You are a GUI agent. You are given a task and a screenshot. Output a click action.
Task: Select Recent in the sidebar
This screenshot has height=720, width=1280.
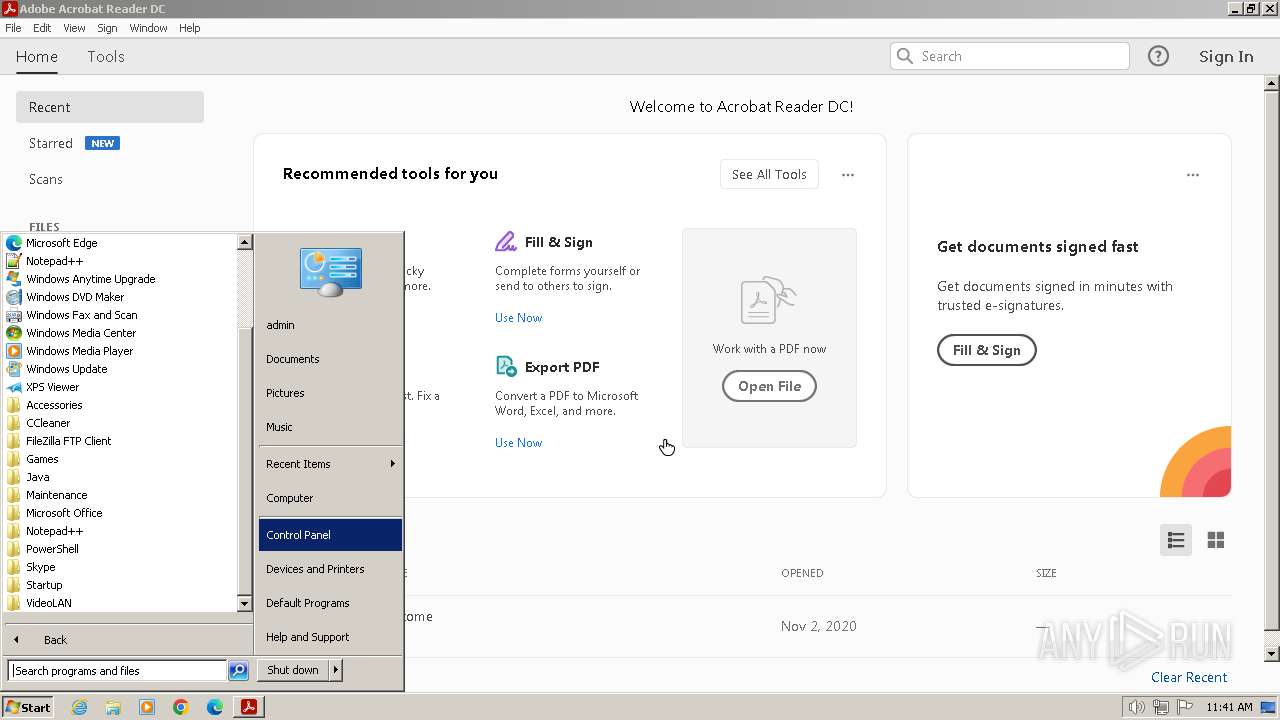point(110,107)
